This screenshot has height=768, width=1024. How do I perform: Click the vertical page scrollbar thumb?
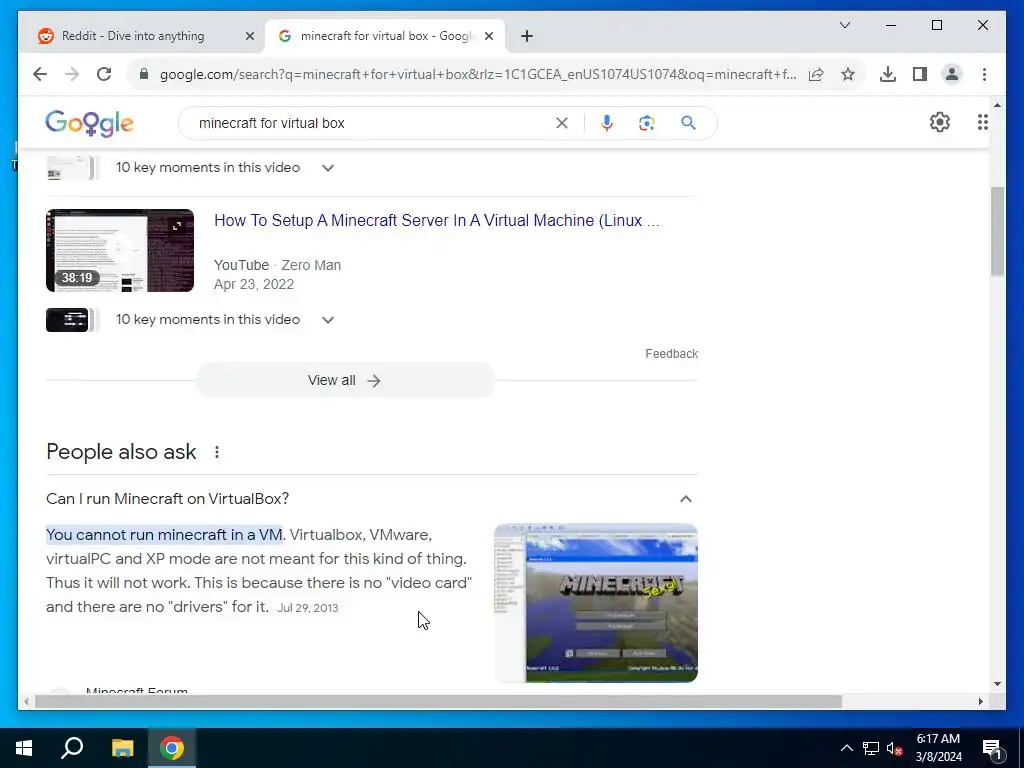click(x=997, y=232)
